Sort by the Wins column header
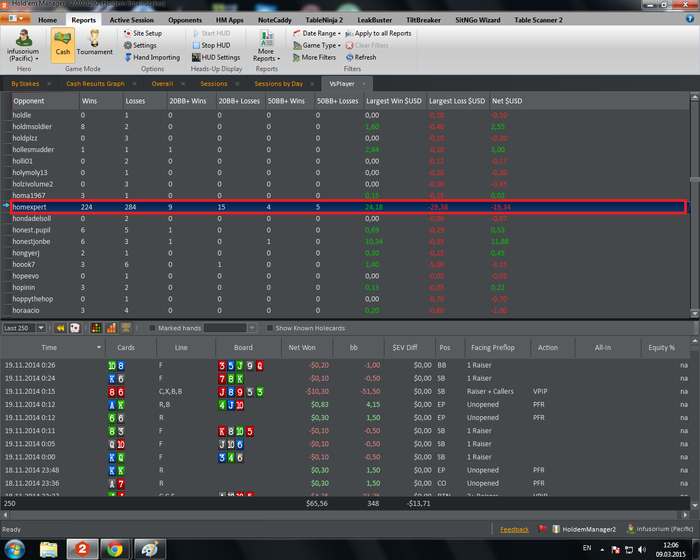 (101, 101)
